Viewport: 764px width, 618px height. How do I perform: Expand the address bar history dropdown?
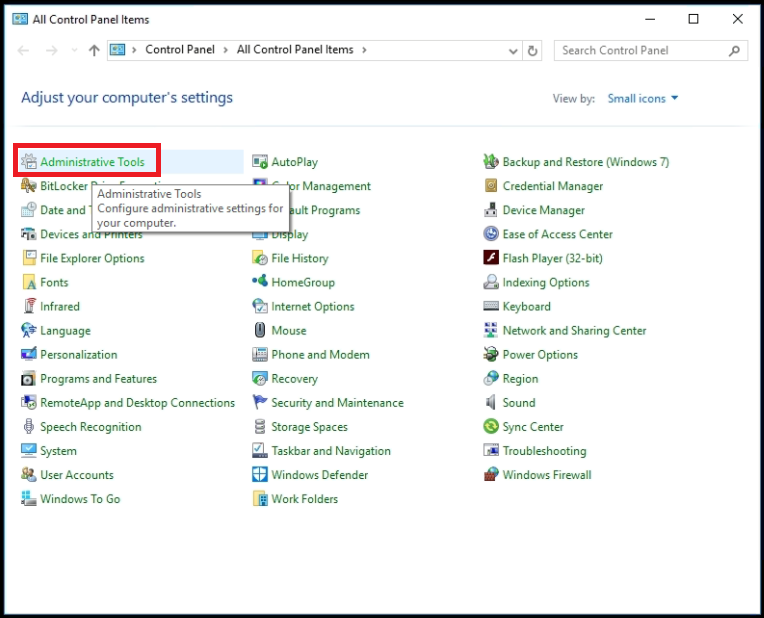pos(513,51)
